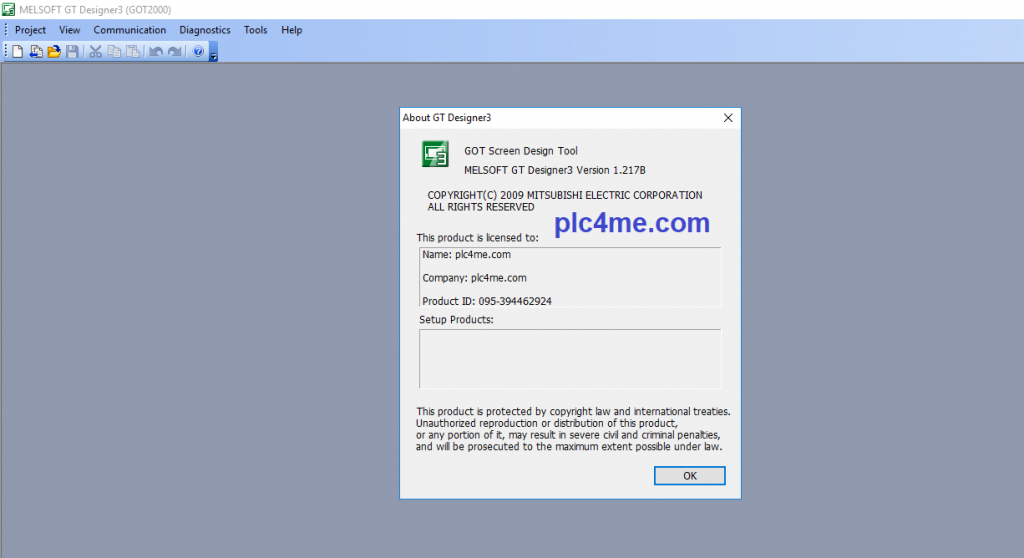
Task: Click the 'MELSOFT GT Designer3 Version 1.217B' text
Action: tap(554, 170)
